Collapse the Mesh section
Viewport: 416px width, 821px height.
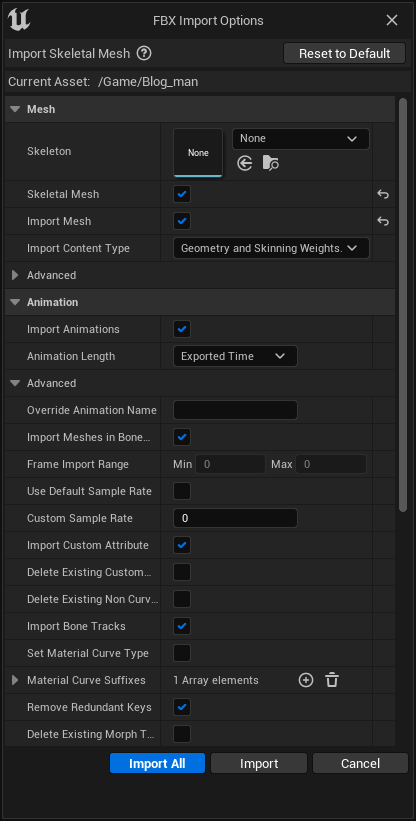(16, 109)
